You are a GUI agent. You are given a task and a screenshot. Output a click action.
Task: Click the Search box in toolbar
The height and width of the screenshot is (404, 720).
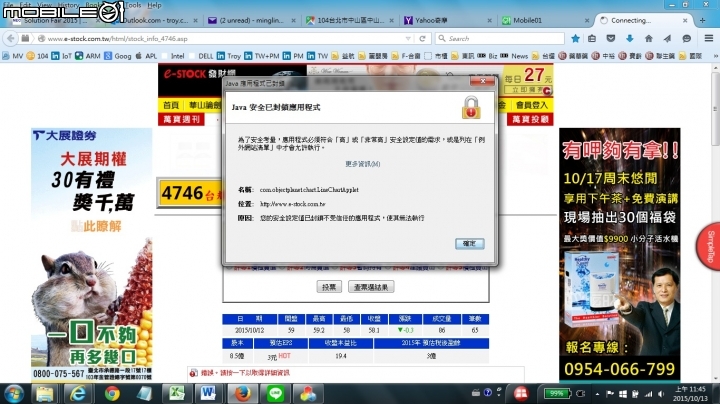(500, 39)
